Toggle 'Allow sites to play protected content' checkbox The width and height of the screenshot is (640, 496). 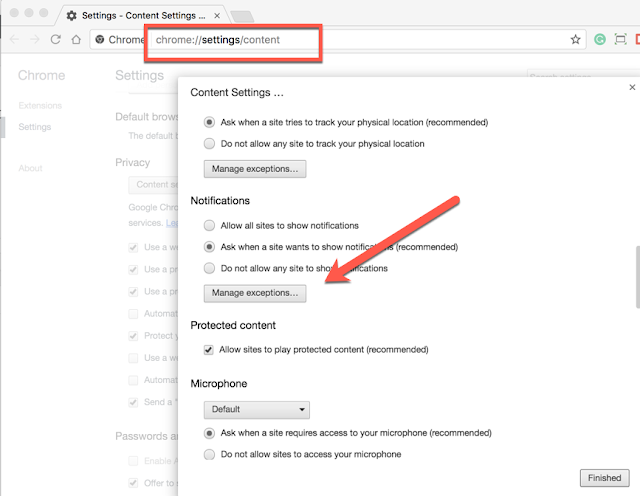[x=209, y=350]
